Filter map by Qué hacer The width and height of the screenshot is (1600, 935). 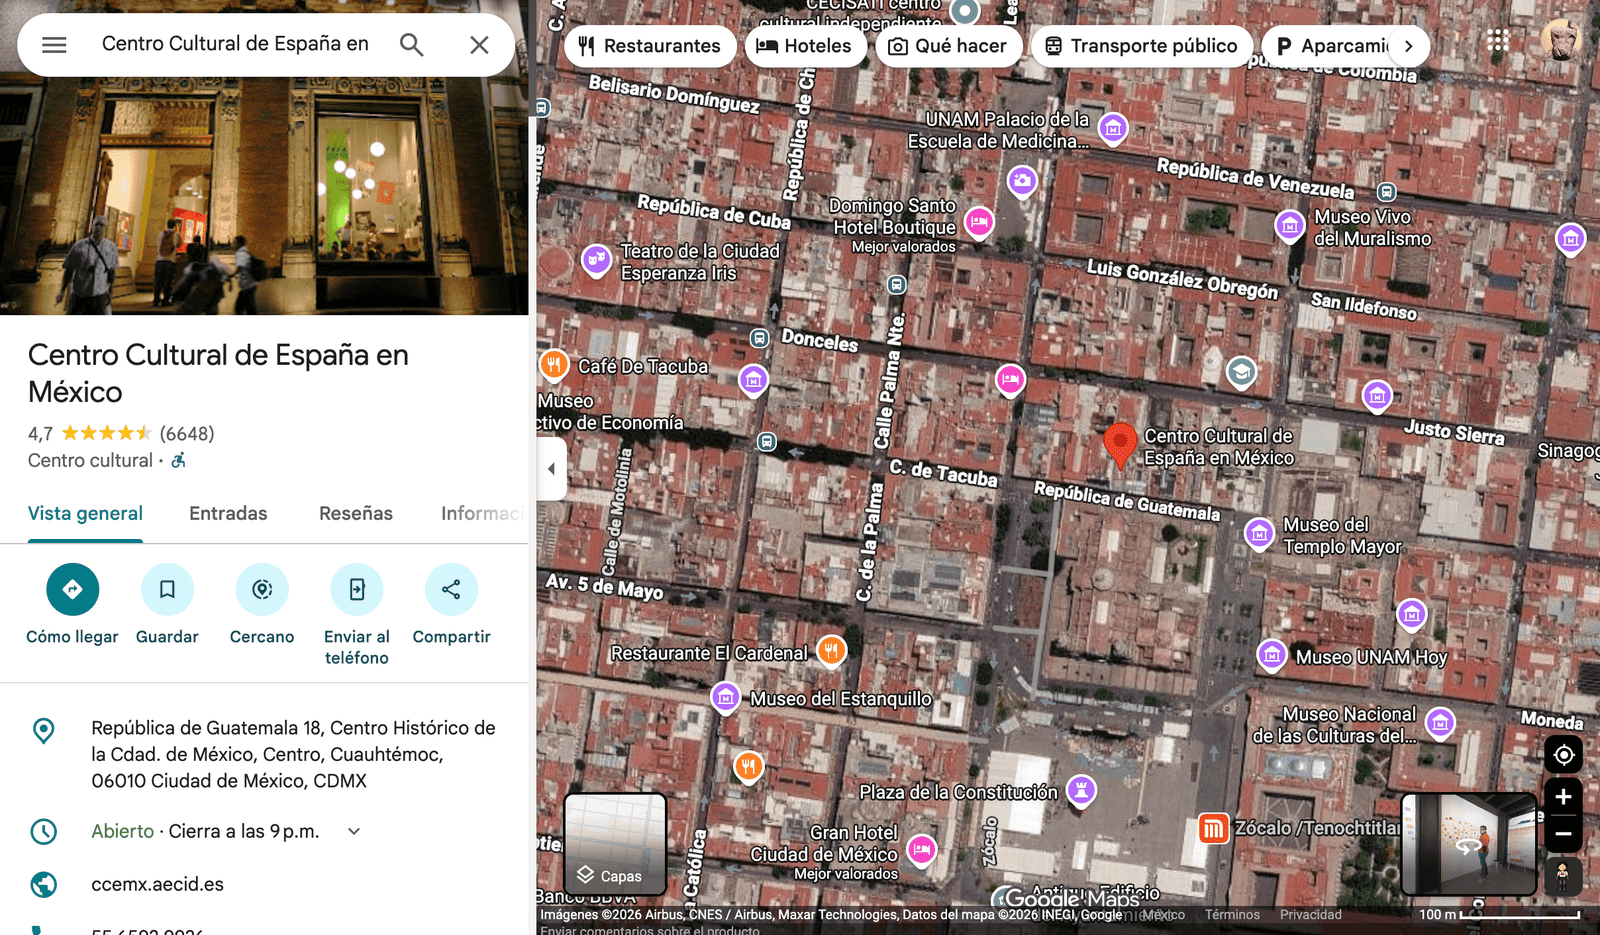click(x=948, y=46)
